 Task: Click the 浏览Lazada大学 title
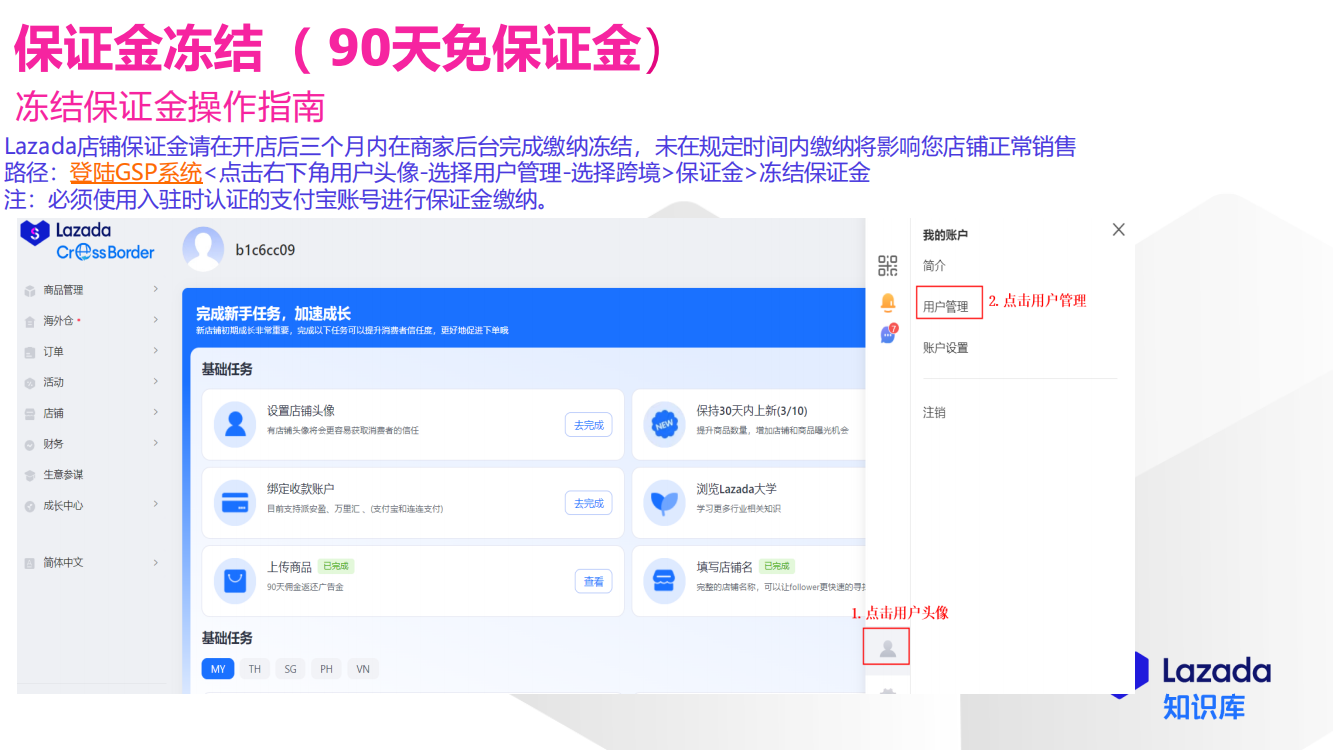click(x=736, y=489)
